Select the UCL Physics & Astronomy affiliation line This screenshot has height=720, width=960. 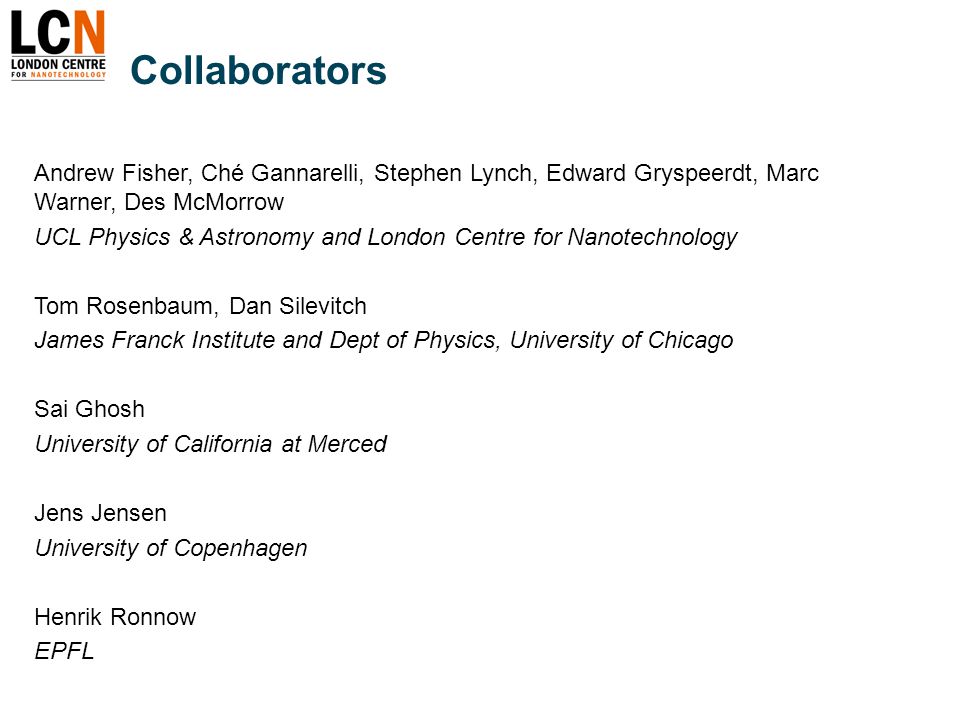click(386, 237)
